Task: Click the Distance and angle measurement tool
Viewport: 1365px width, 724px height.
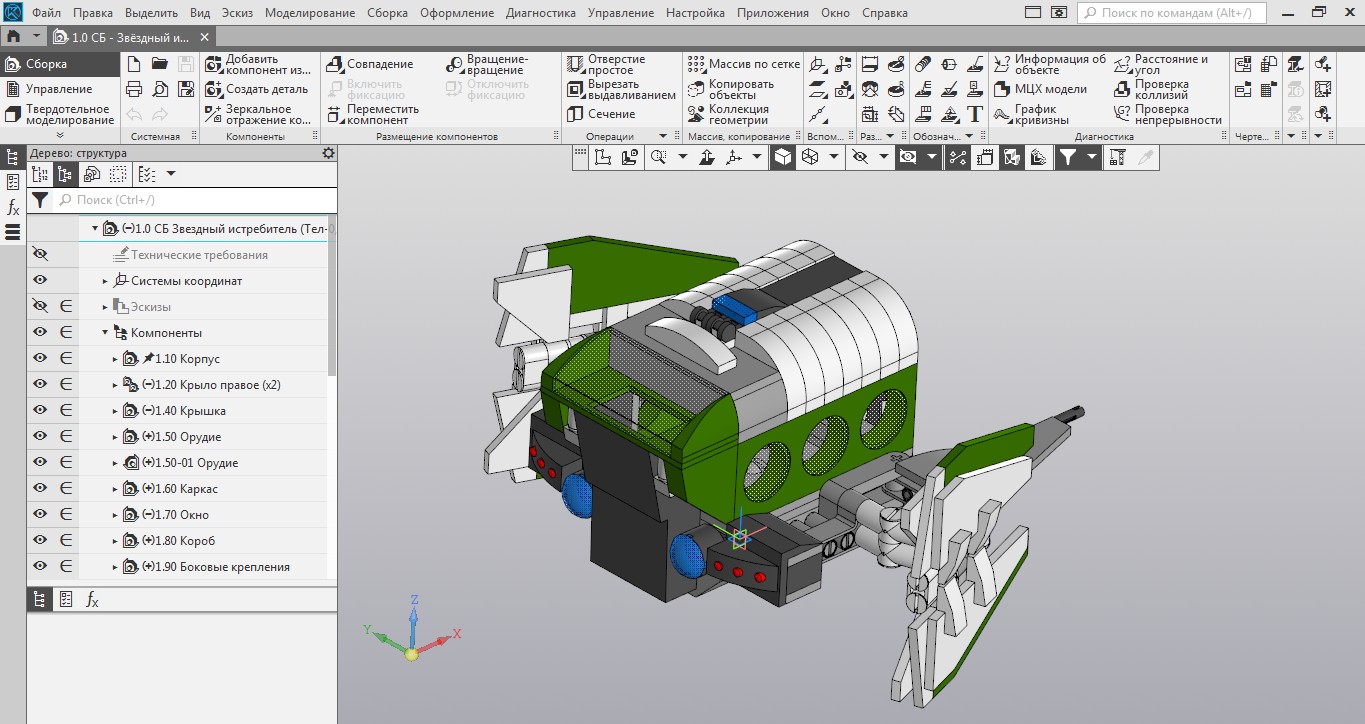Action: coord(1122,65)
